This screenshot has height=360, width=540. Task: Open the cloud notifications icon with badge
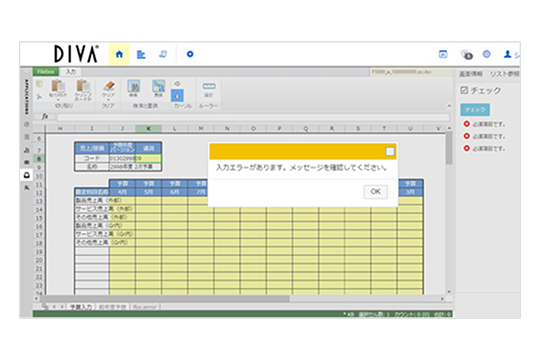point(467,54)
